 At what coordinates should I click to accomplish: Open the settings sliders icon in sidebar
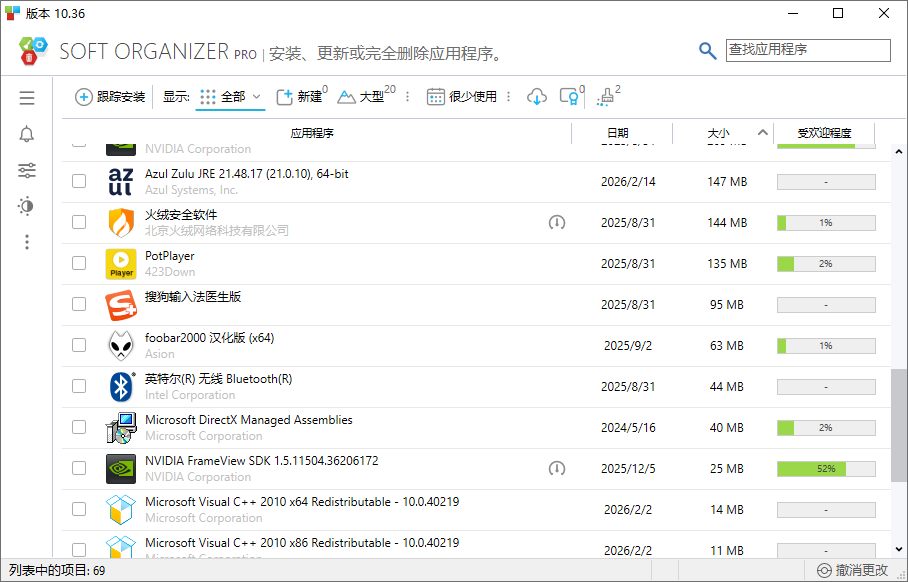tap(26, 170)
